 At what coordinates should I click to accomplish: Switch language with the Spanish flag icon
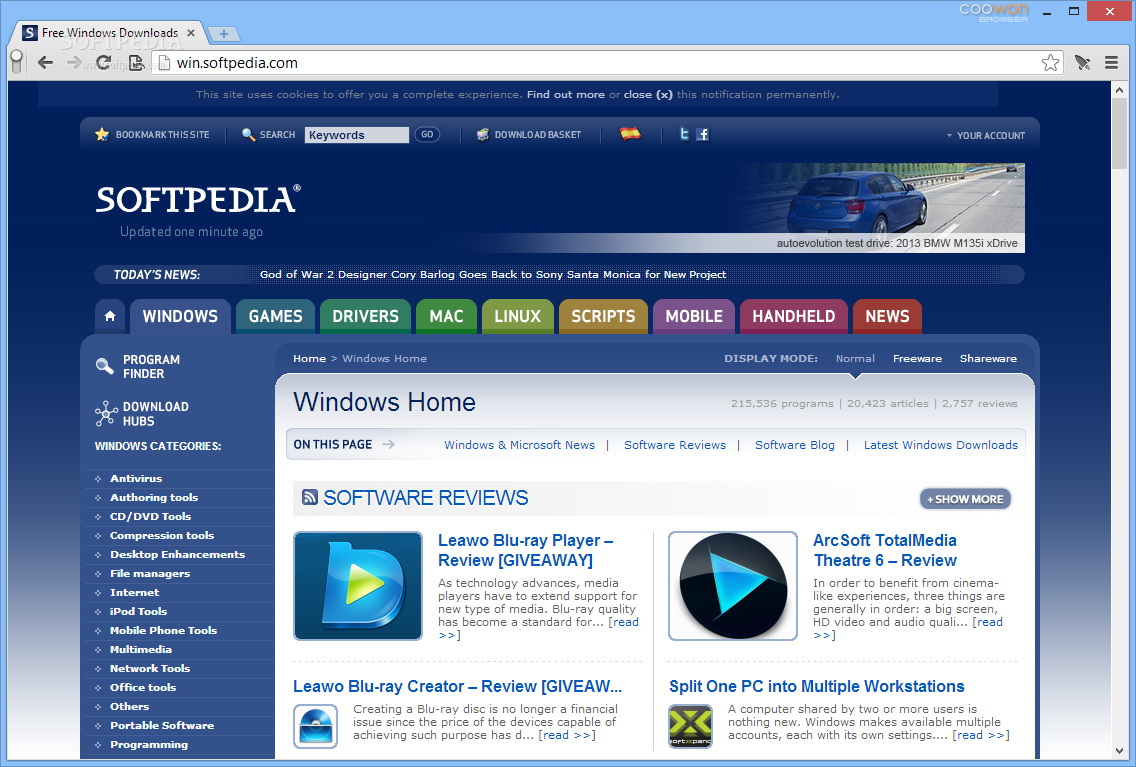[x=630, y=134]
